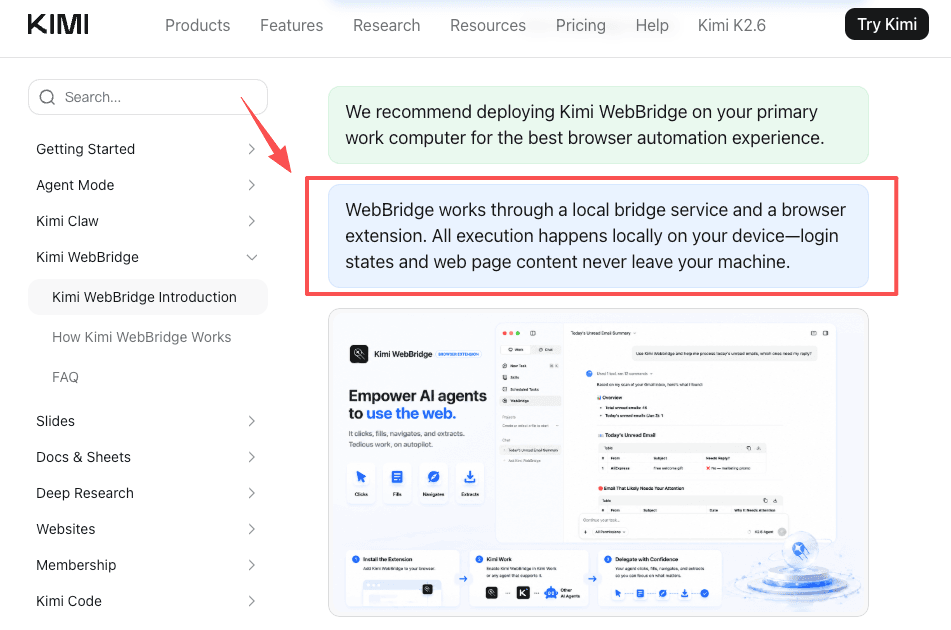Screen dimensions: 951x630
Task: Open How Kimi WebBridge Works page
Action: point(141,337)
